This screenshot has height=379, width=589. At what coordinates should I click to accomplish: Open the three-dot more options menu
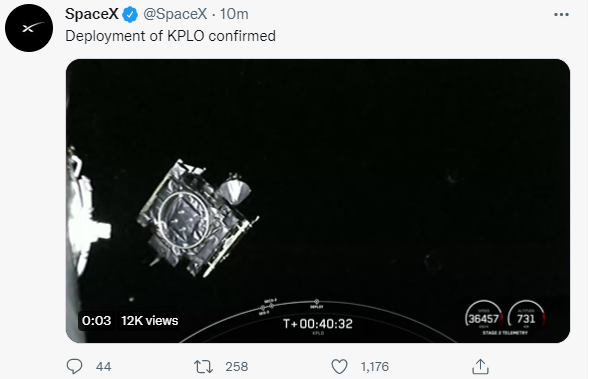(x=561, y=15)
